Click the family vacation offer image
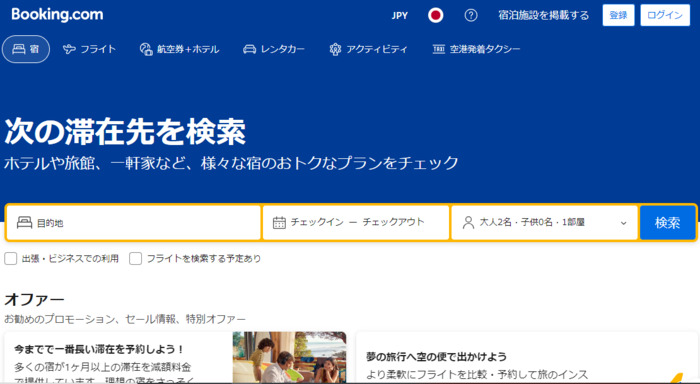Screen dimensions: 700x384 [x=289, y=357]
